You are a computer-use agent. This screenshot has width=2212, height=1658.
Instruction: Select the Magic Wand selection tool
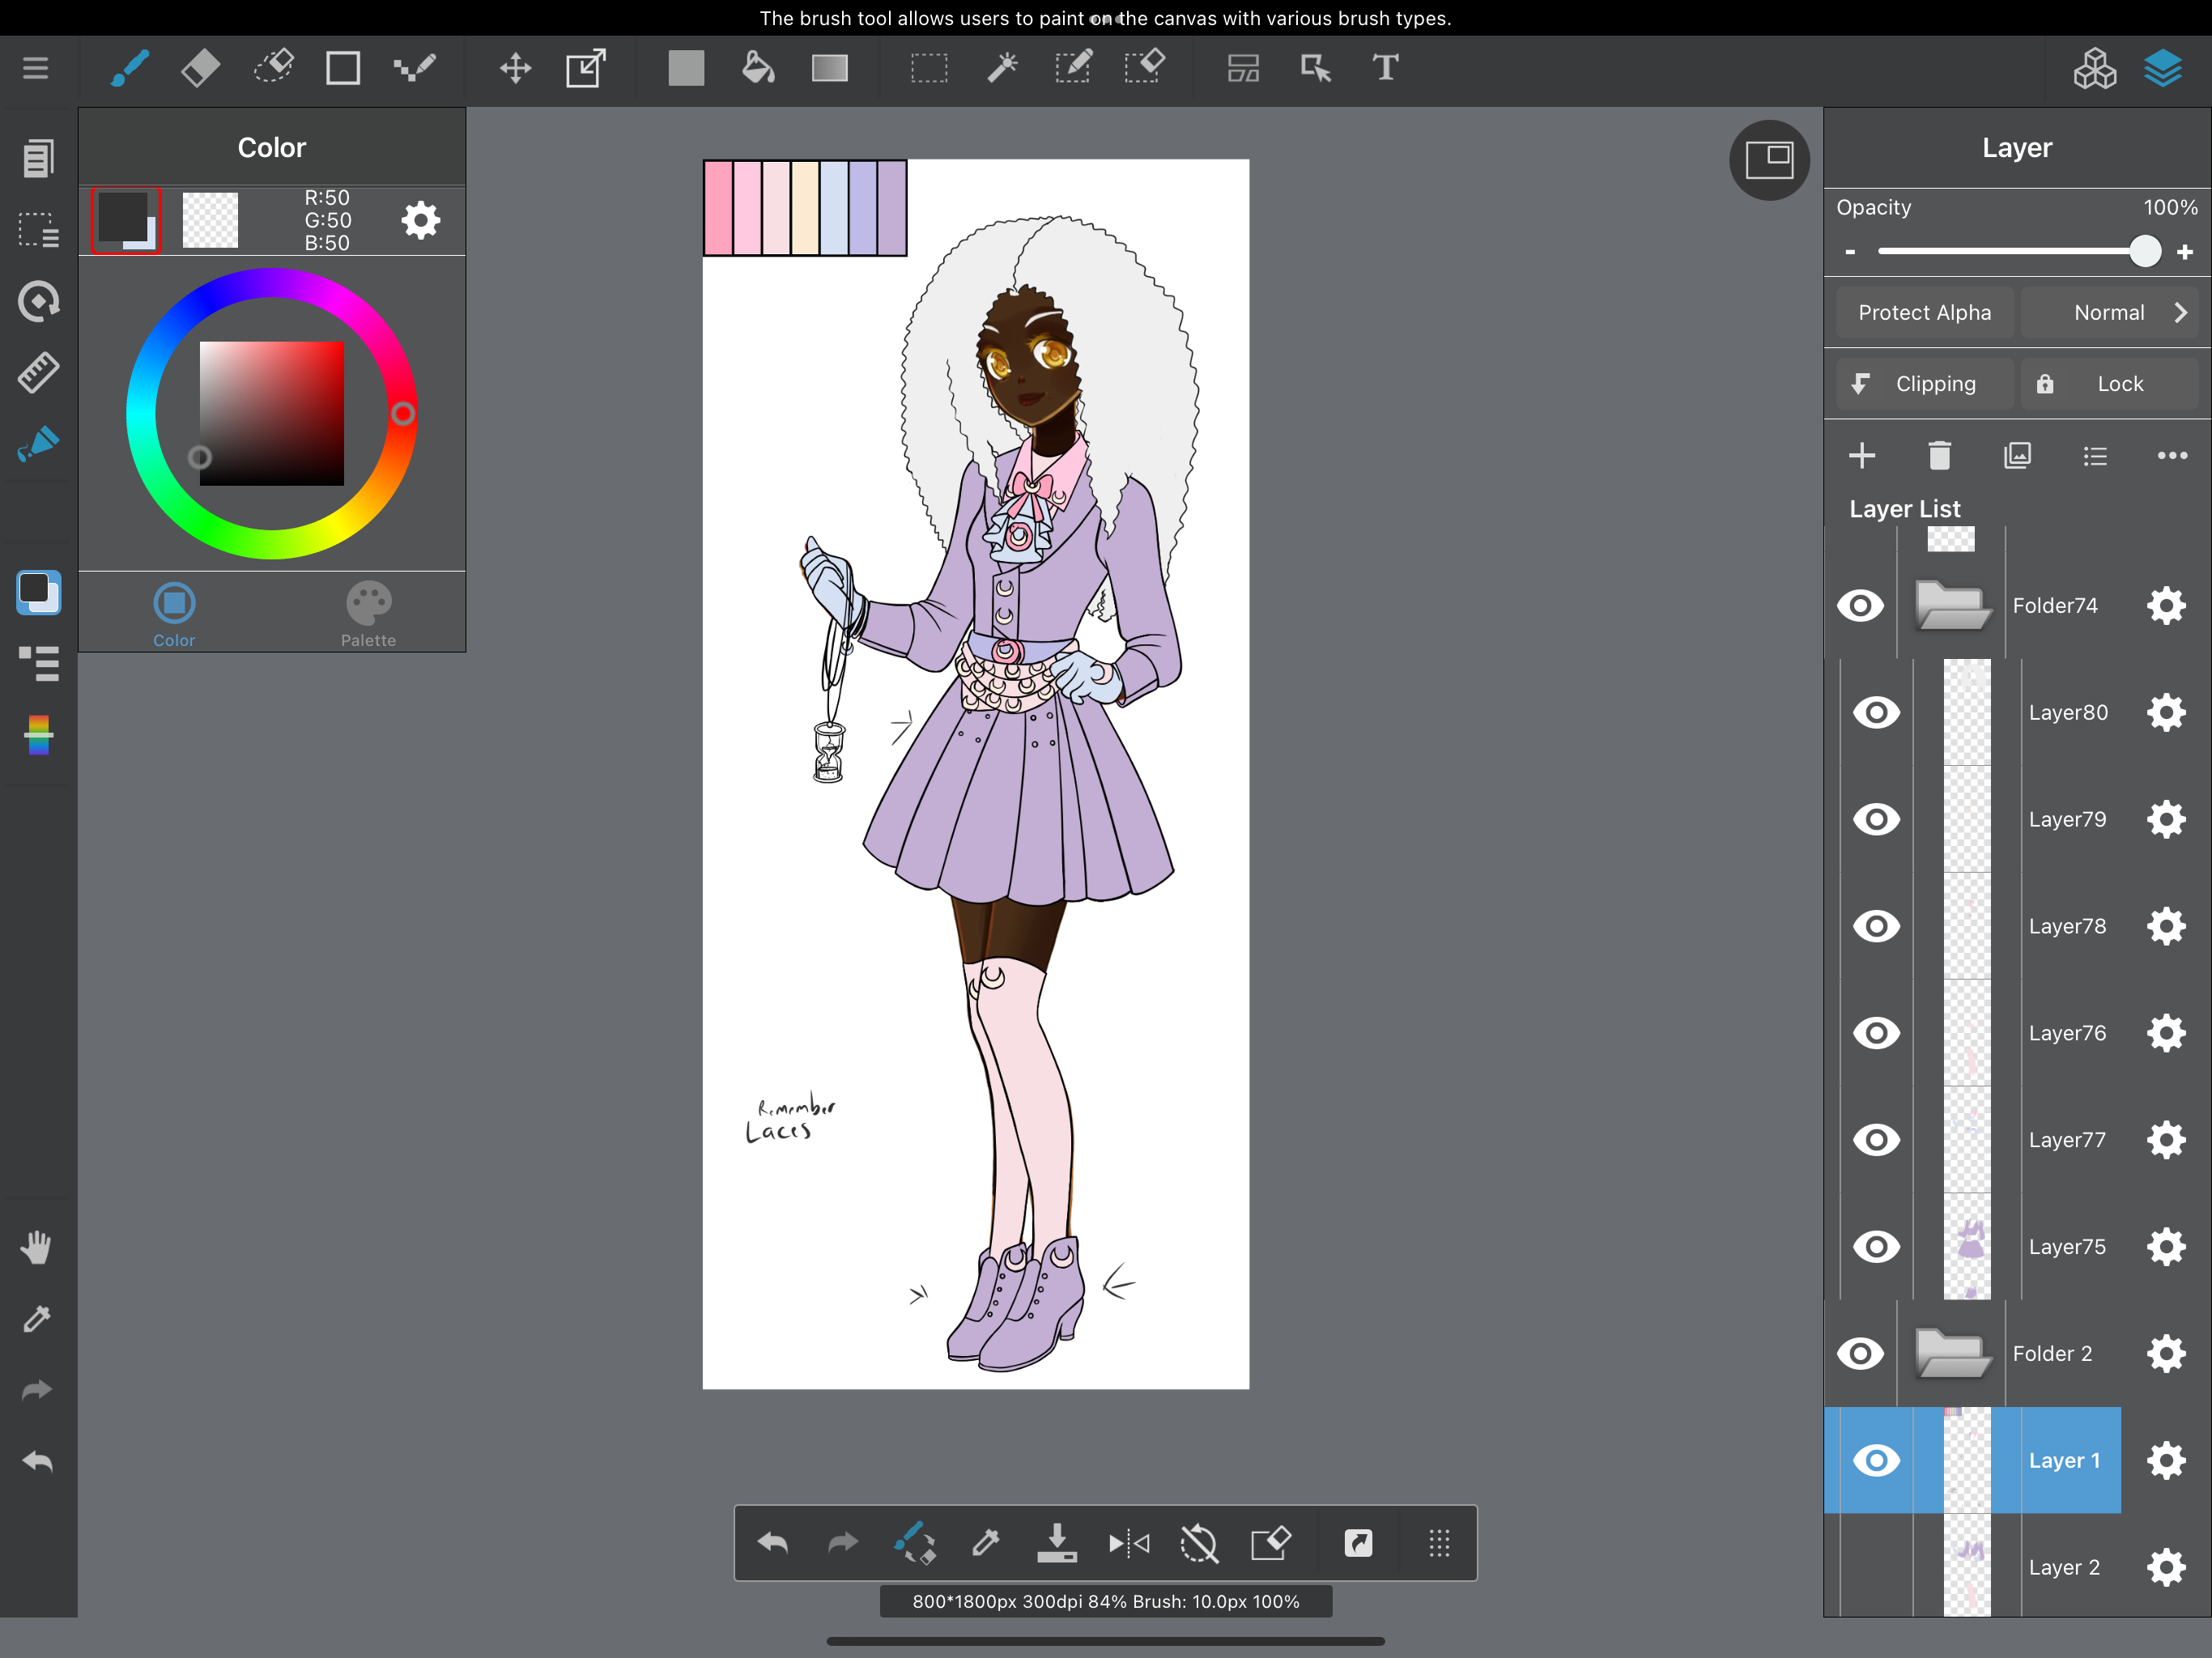tap(1001, 68)
